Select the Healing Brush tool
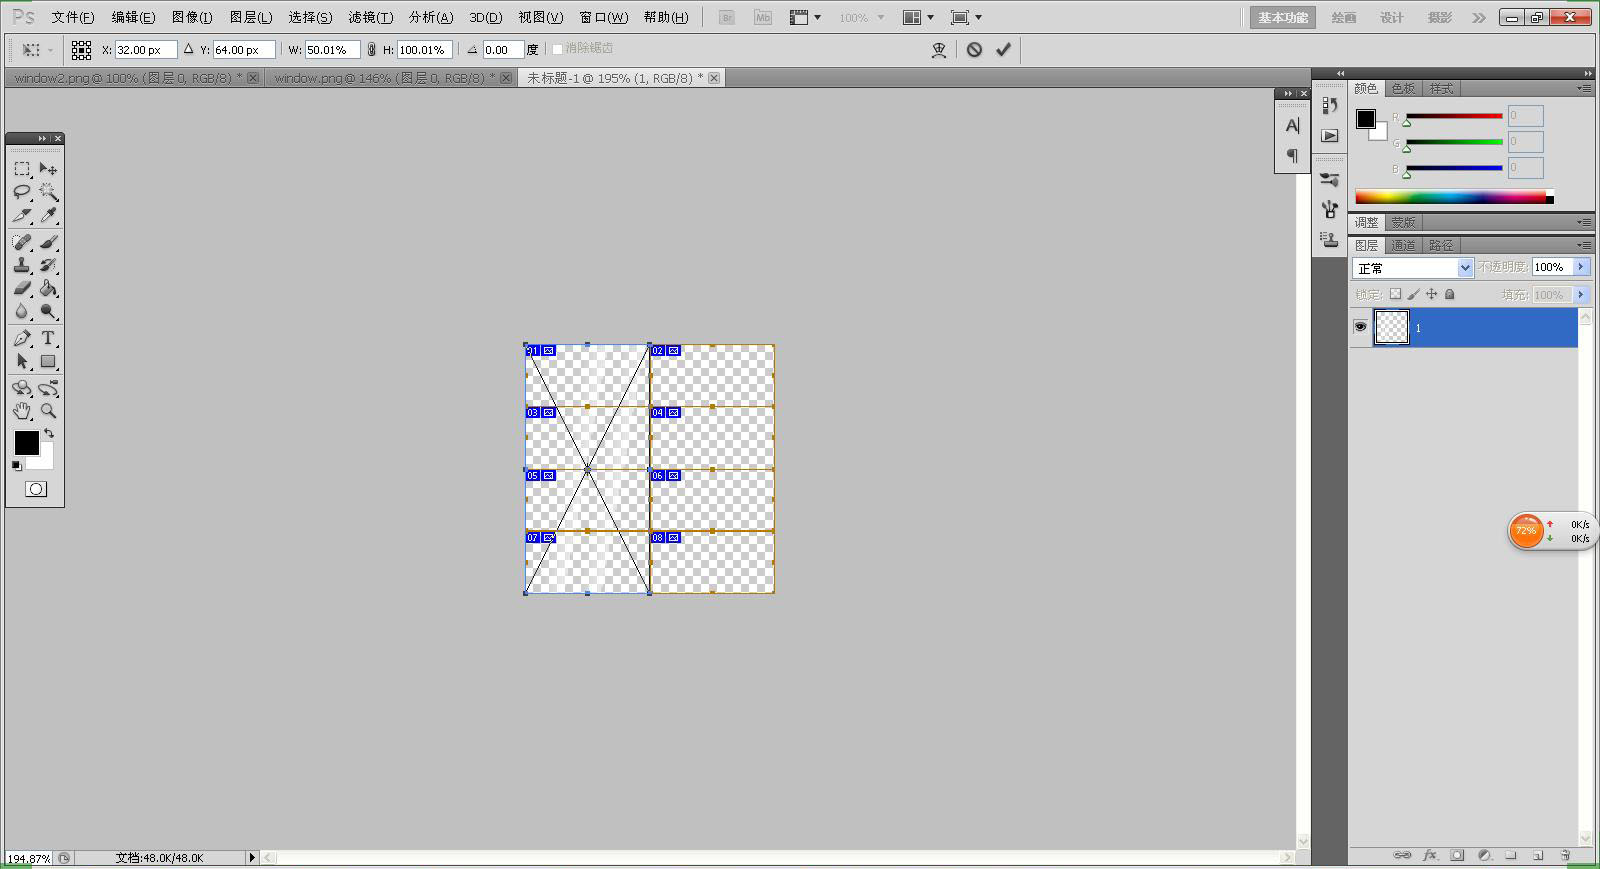The height and width of the screenshot is (869, 1600). click(x=22, y=242)
